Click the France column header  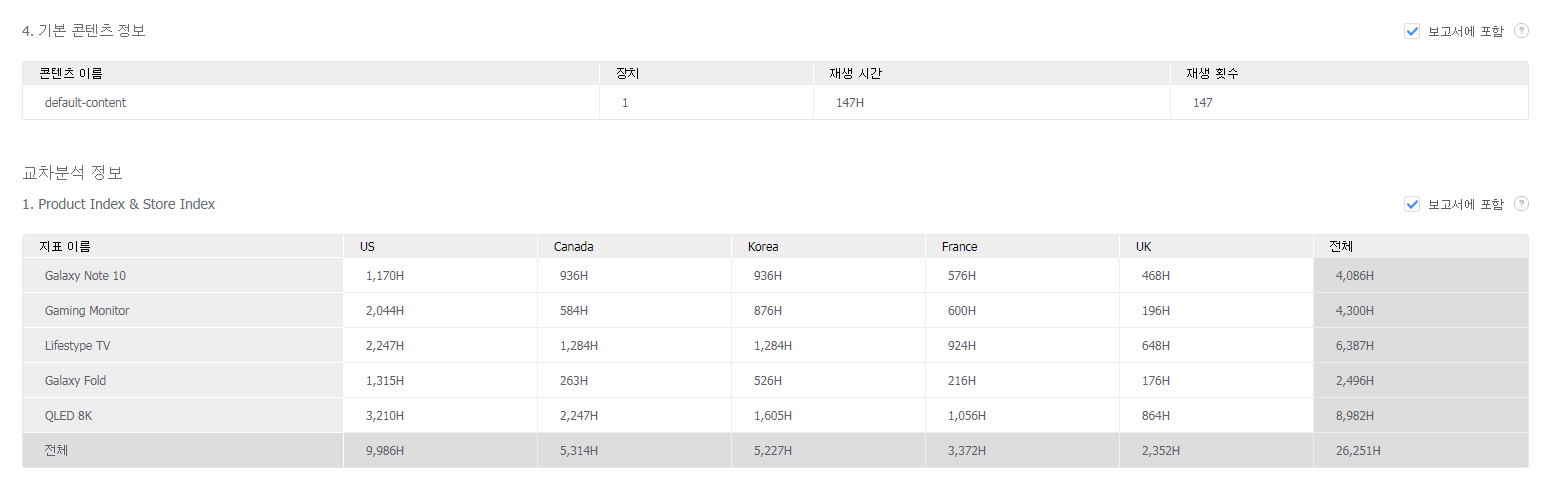point(960,247)
